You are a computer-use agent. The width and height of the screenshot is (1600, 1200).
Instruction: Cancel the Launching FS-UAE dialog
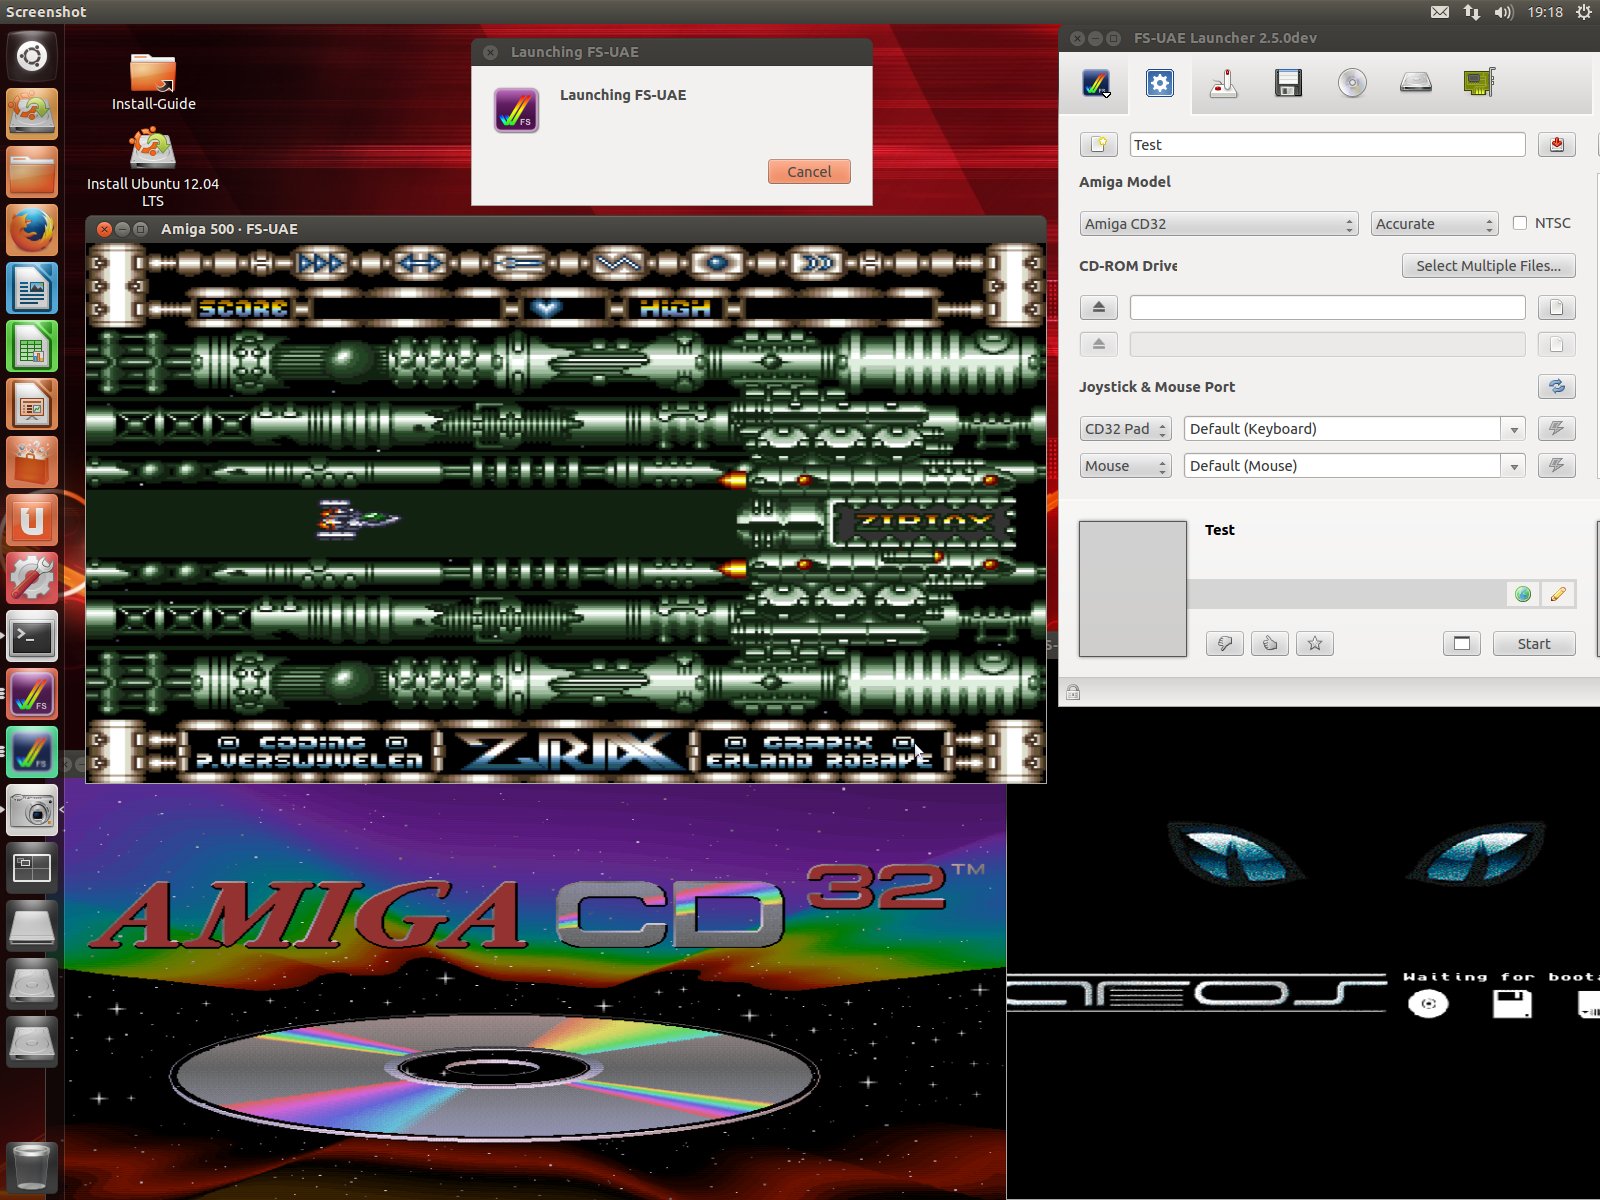click(808, 172)
